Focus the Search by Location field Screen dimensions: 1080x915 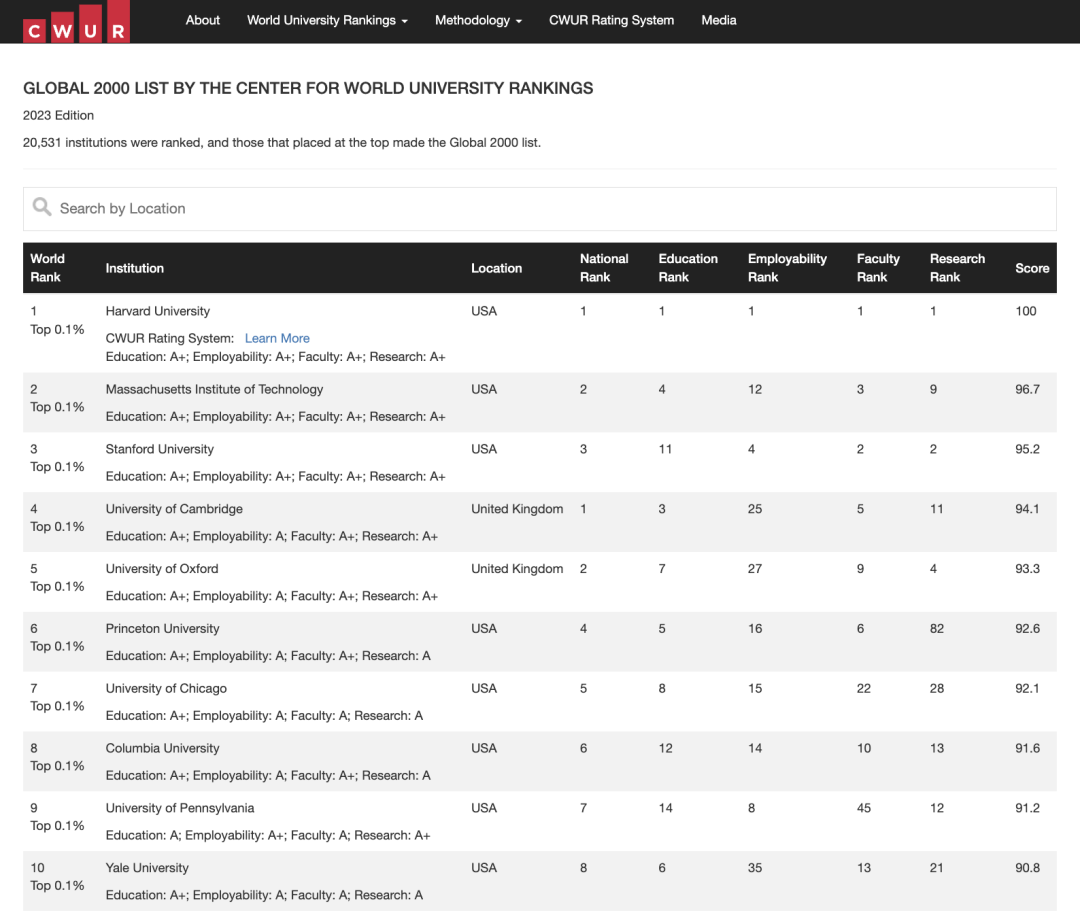click(x=539, y=209)
